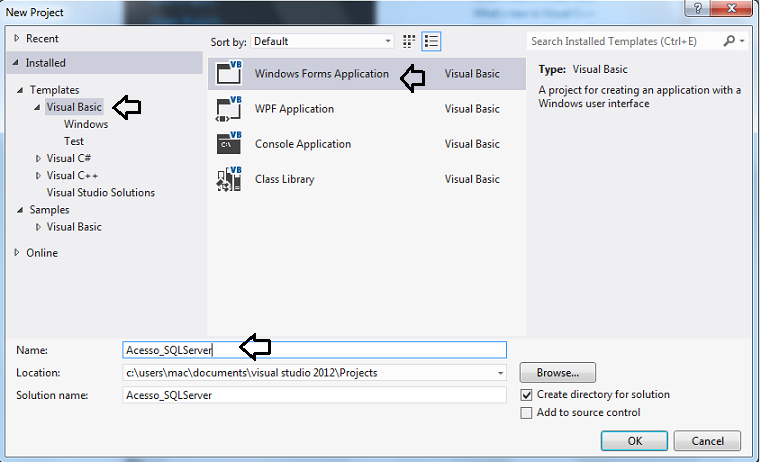
Task: Collapse the Samples tree node
Action: 20,210
